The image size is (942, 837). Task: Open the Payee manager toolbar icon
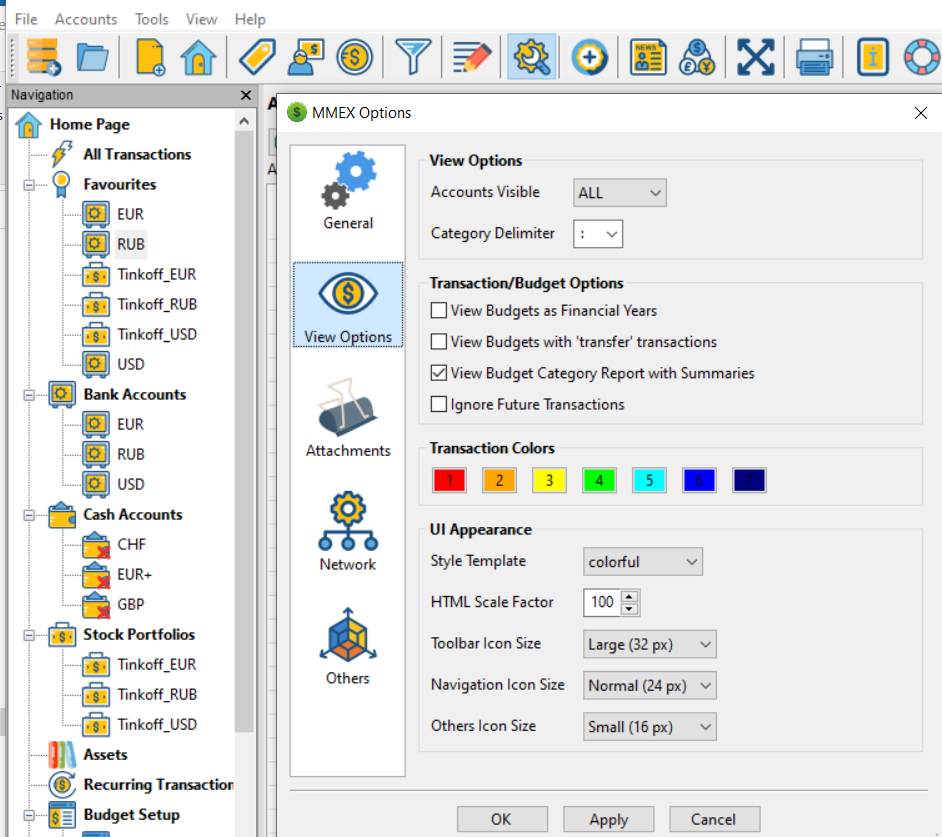pyautogui.click(x=306, y=57)
